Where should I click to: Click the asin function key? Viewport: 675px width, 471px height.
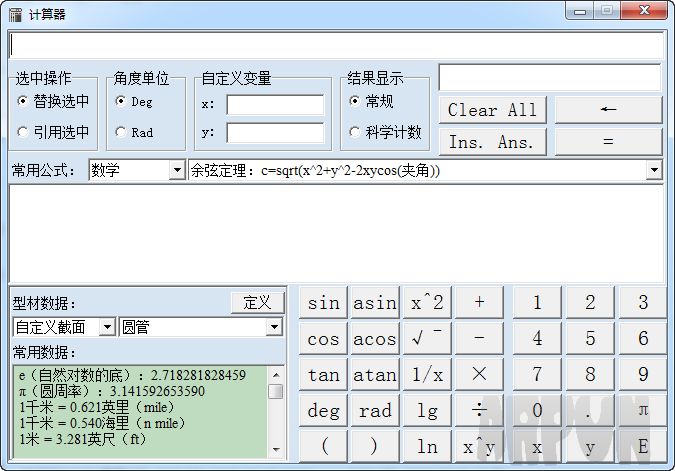click(x=375, y=302)
